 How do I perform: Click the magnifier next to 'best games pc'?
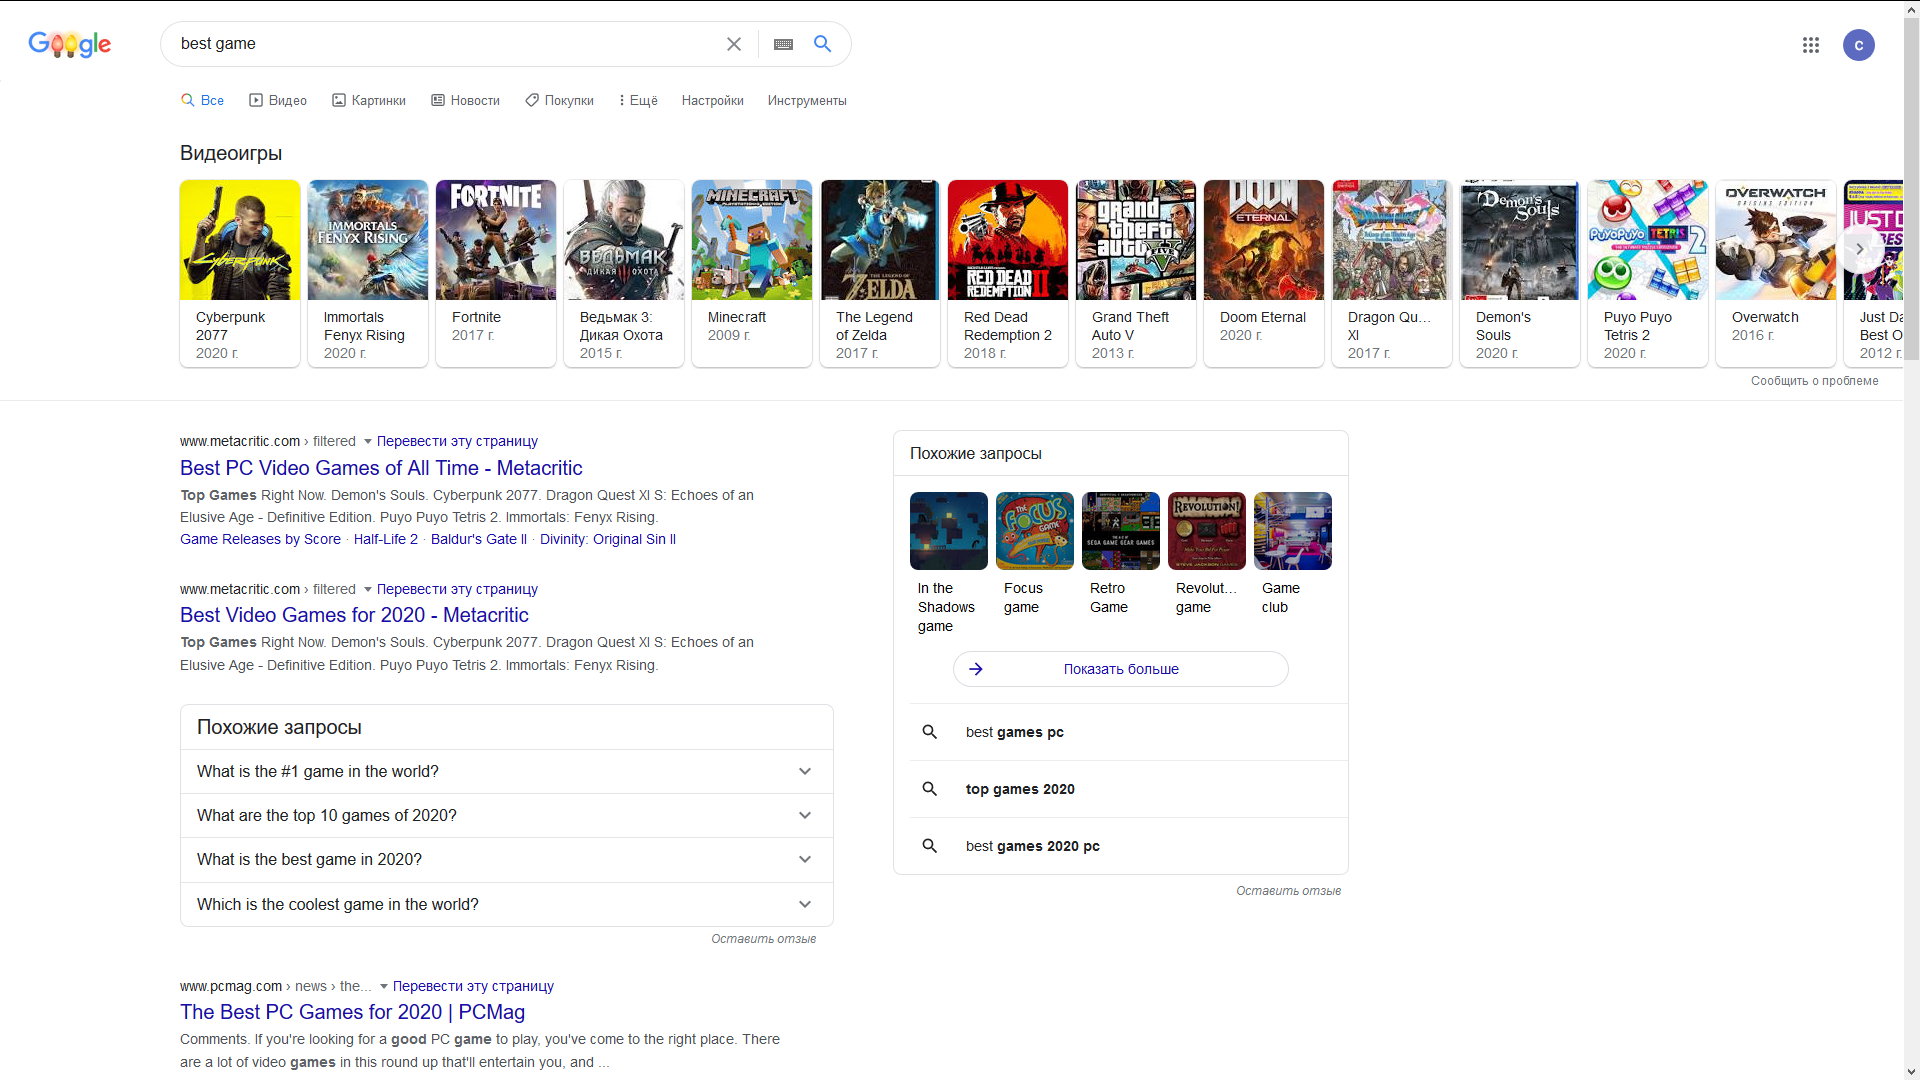pos(929,731)
